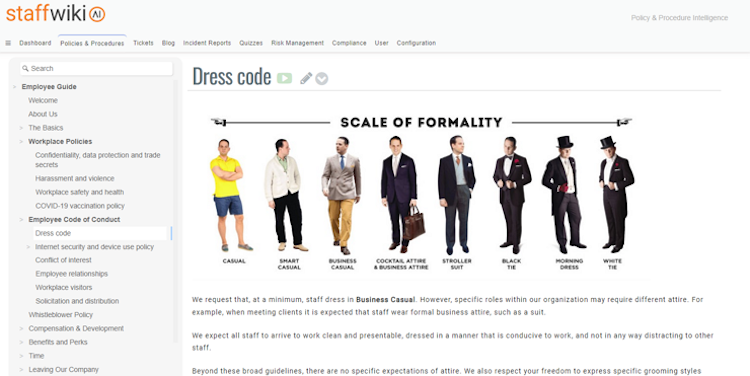Open the Risk Management tab
The width and height of the screenshot is (750, 376).
coord(298,43)
